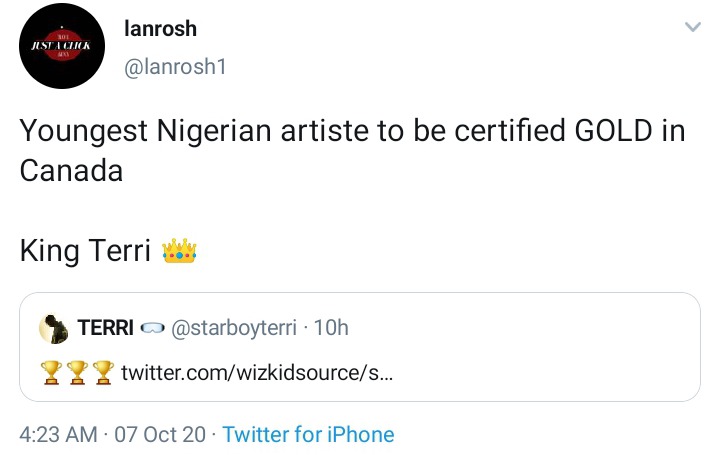The image size is (720, 455).
Task: Click the third trophy emoji
Action: 103,372
